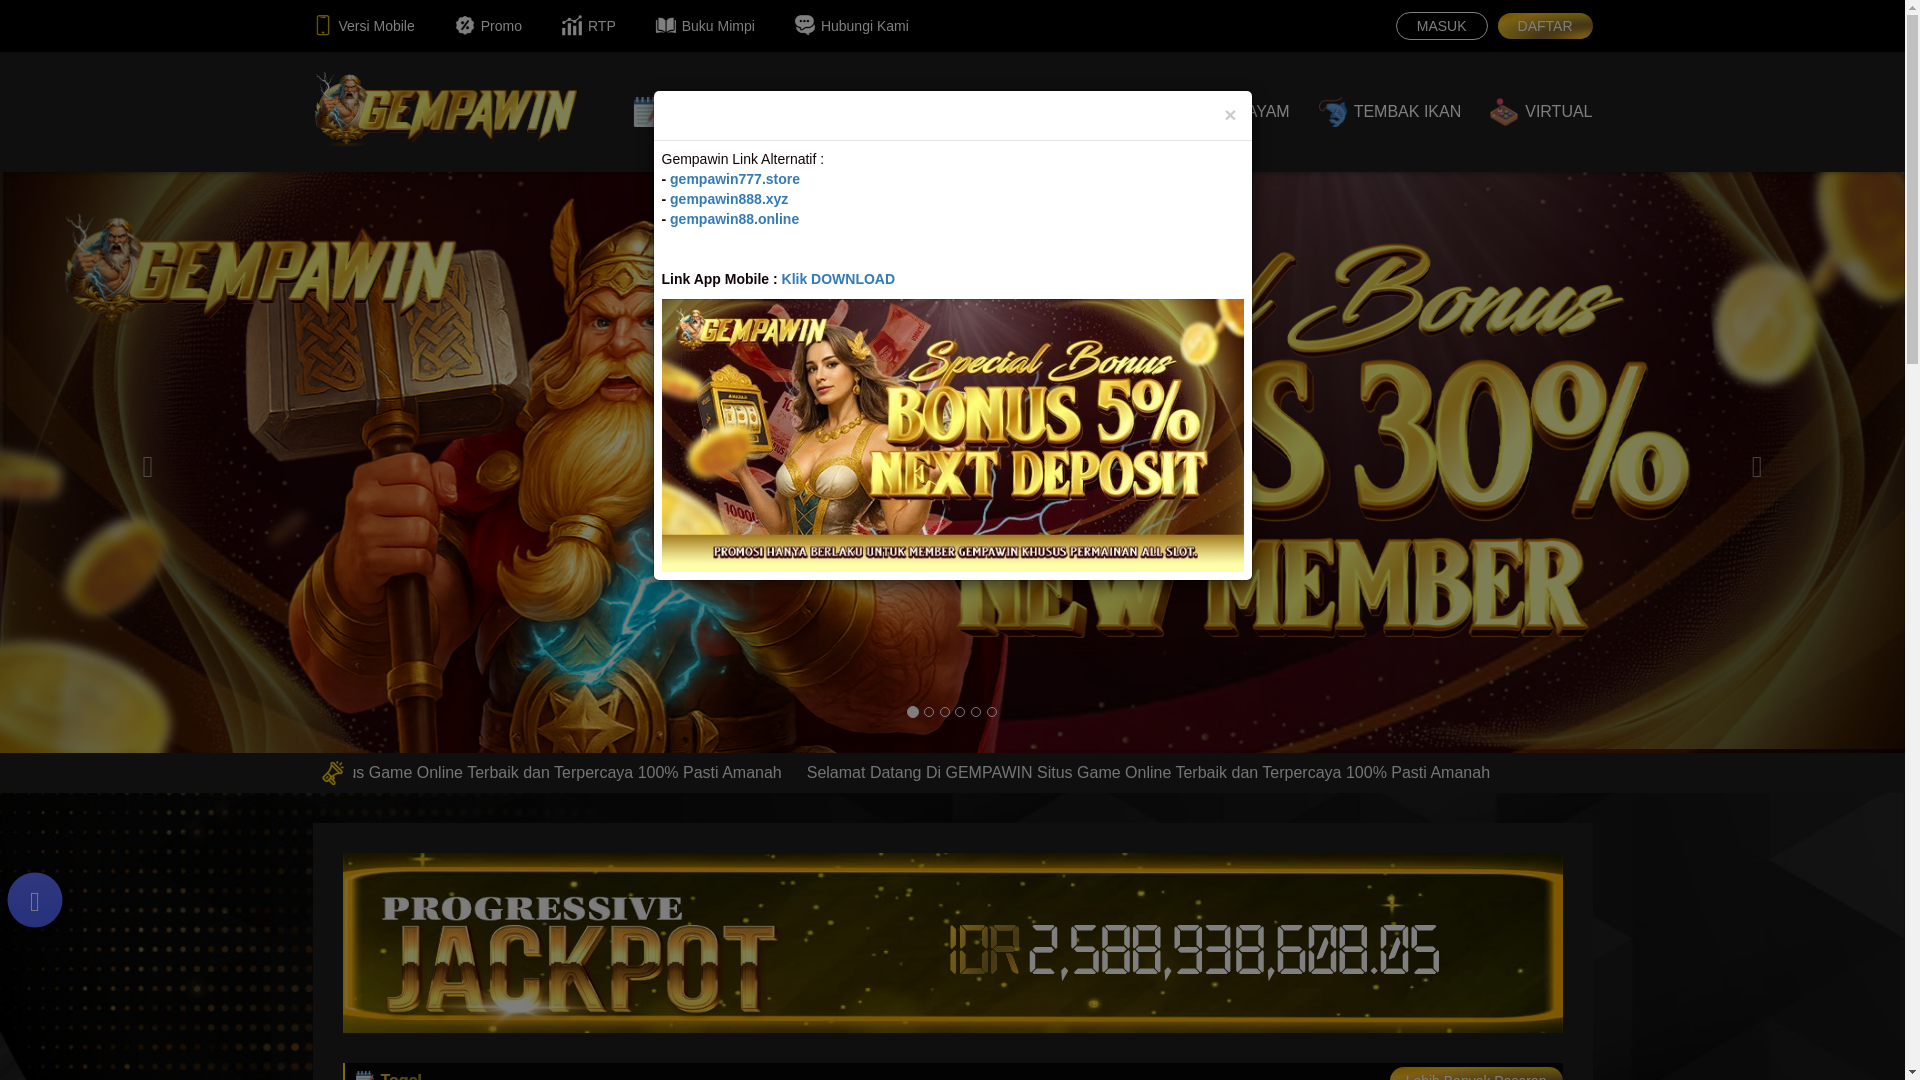Click the calendar icon in navigation bar

click(644, 112)
